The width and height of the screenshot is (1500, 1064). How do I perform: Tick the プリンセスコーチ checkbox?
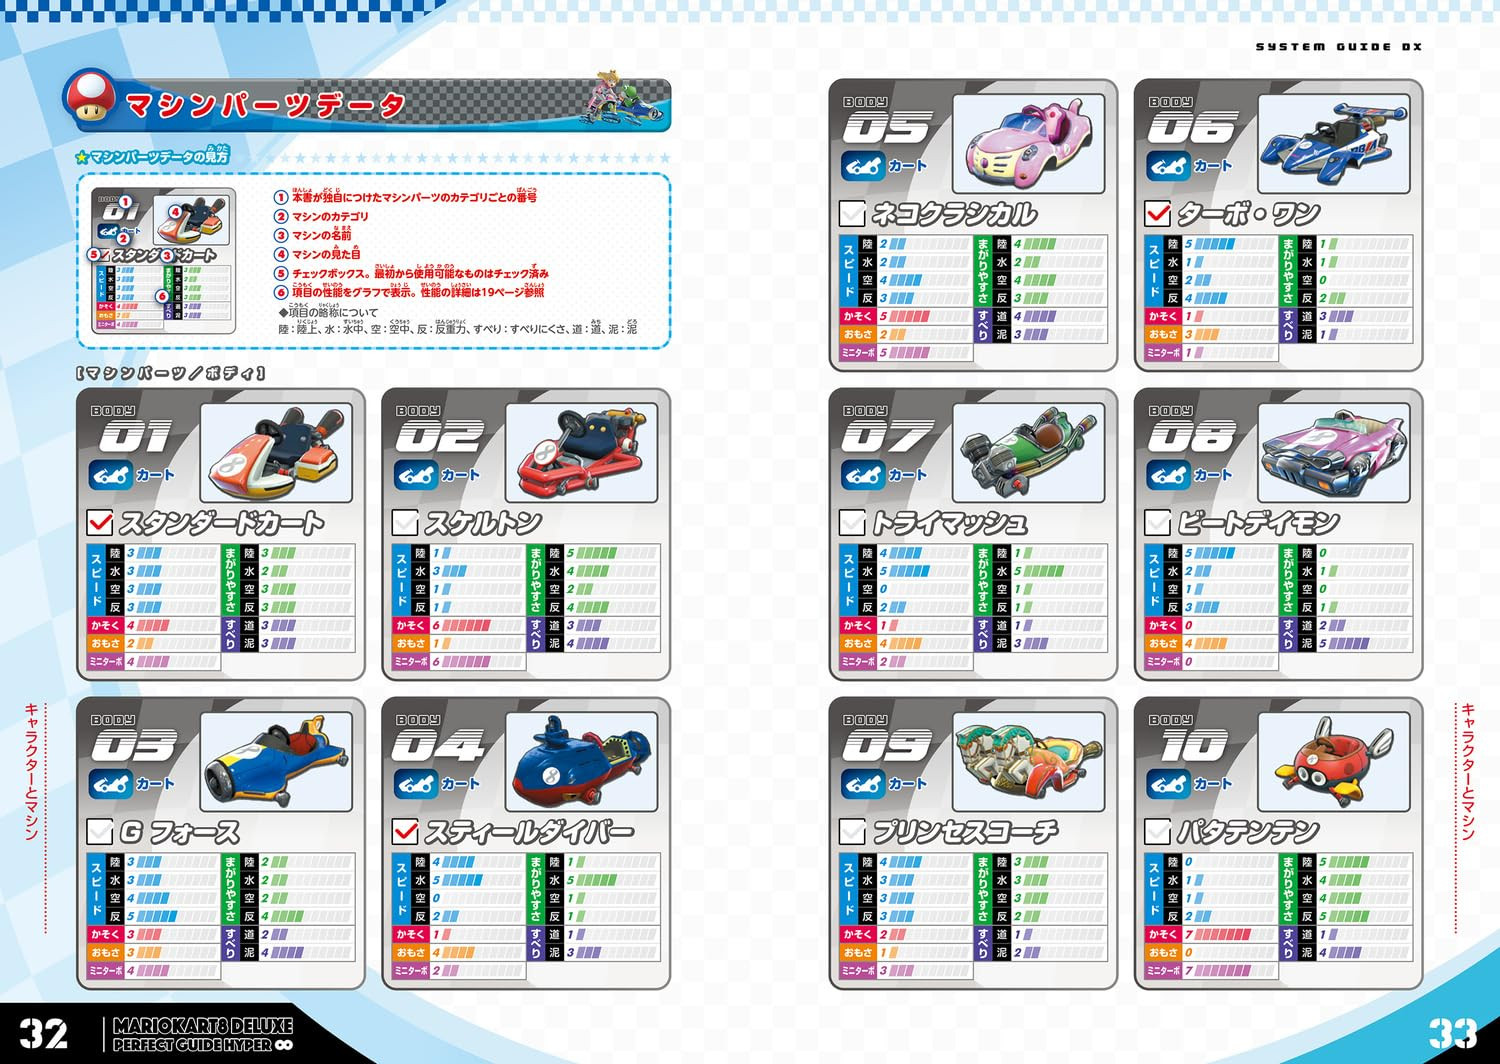852,831
